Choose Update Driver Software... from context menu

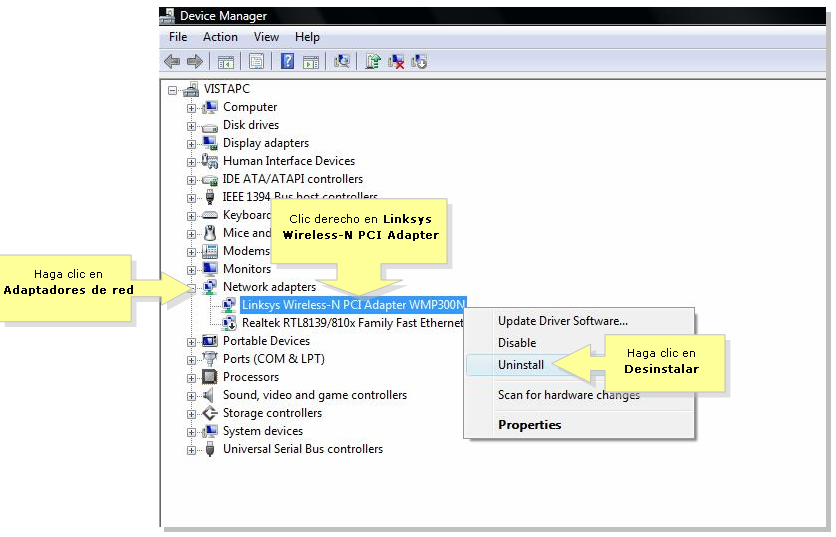pyautogui.click(x=580, y=321)
